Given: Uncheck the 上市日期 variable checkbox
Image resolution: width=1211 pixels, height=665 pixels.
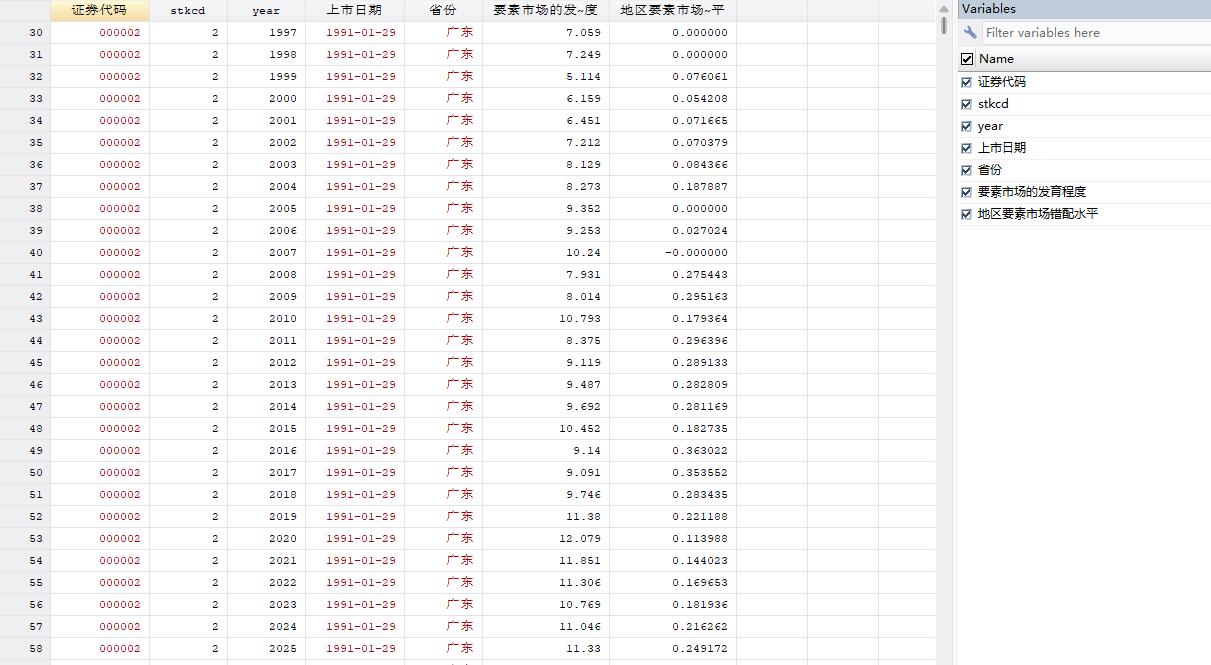Looking at the screenshot, I should [x=966, y=148].
